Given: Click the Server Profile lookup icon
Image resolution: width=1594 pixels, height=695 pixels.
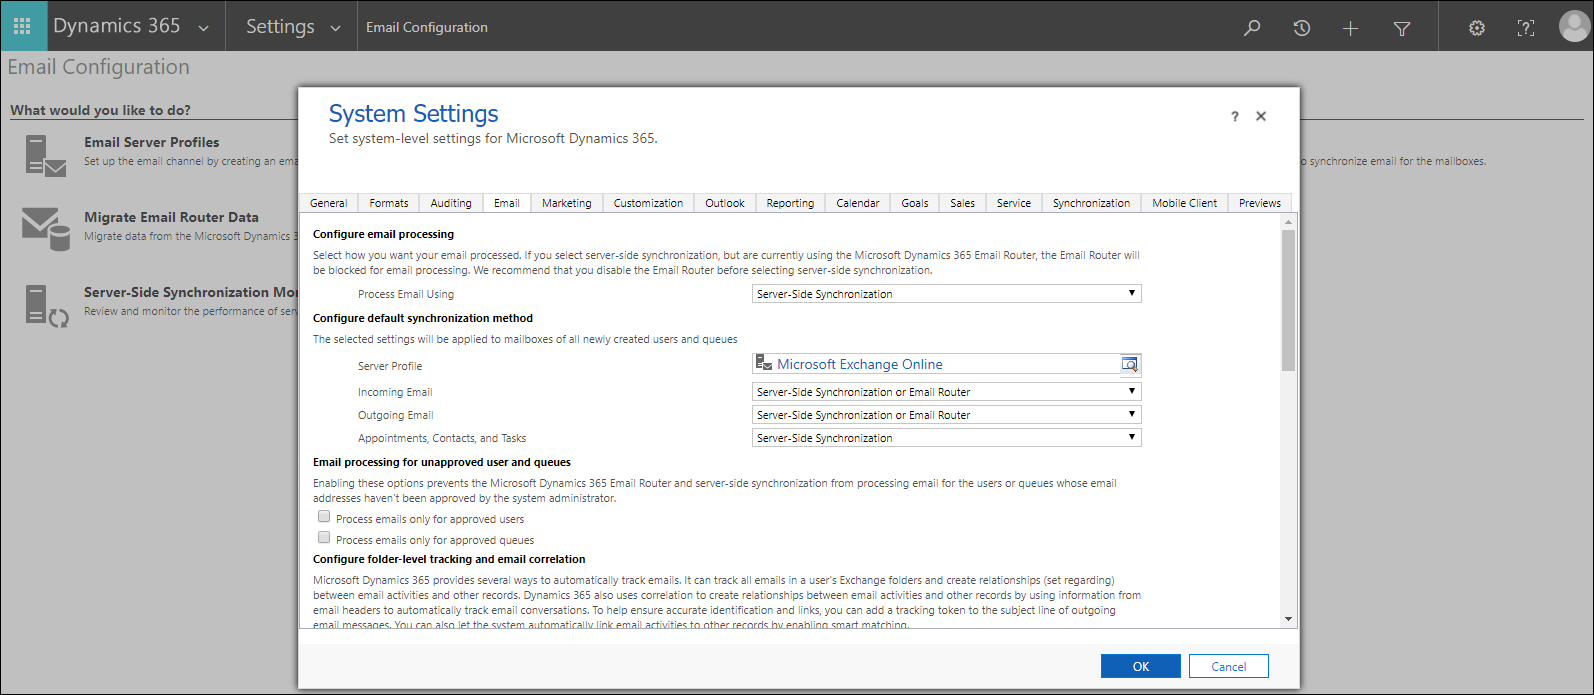Looking at the screenshot, I should (1130, 364).
